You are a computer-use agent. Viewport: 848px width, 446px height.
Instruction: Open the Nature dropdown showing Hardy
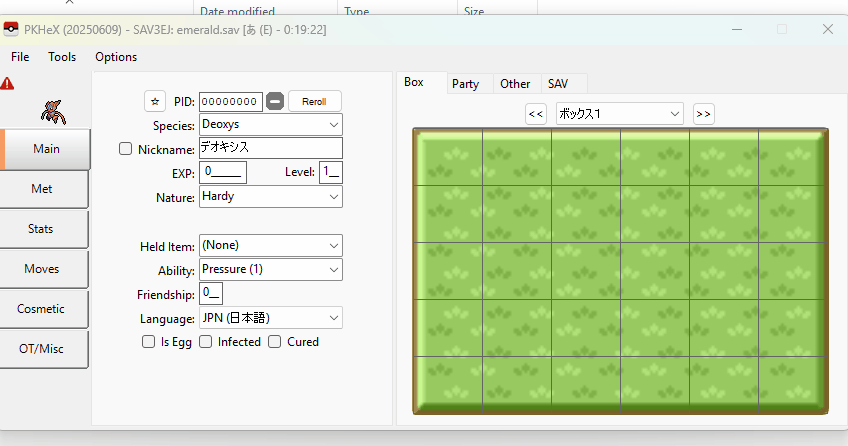pyautogui.click(x=270, y=196)
